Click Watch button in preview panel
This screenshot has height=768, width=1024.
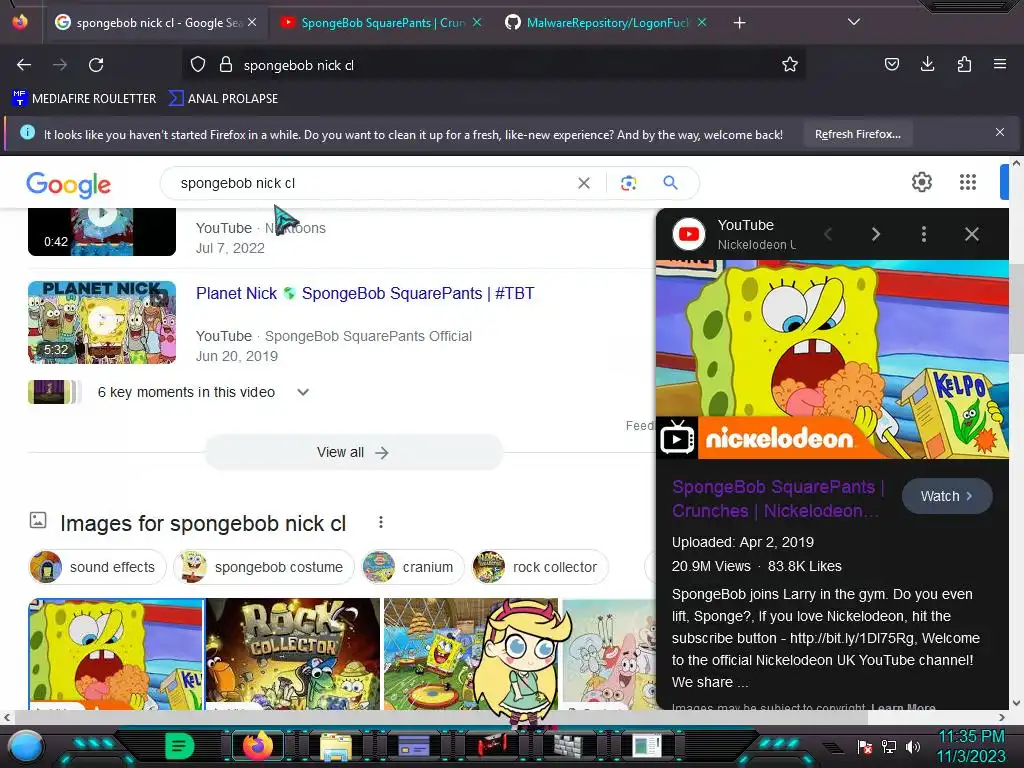947,496
